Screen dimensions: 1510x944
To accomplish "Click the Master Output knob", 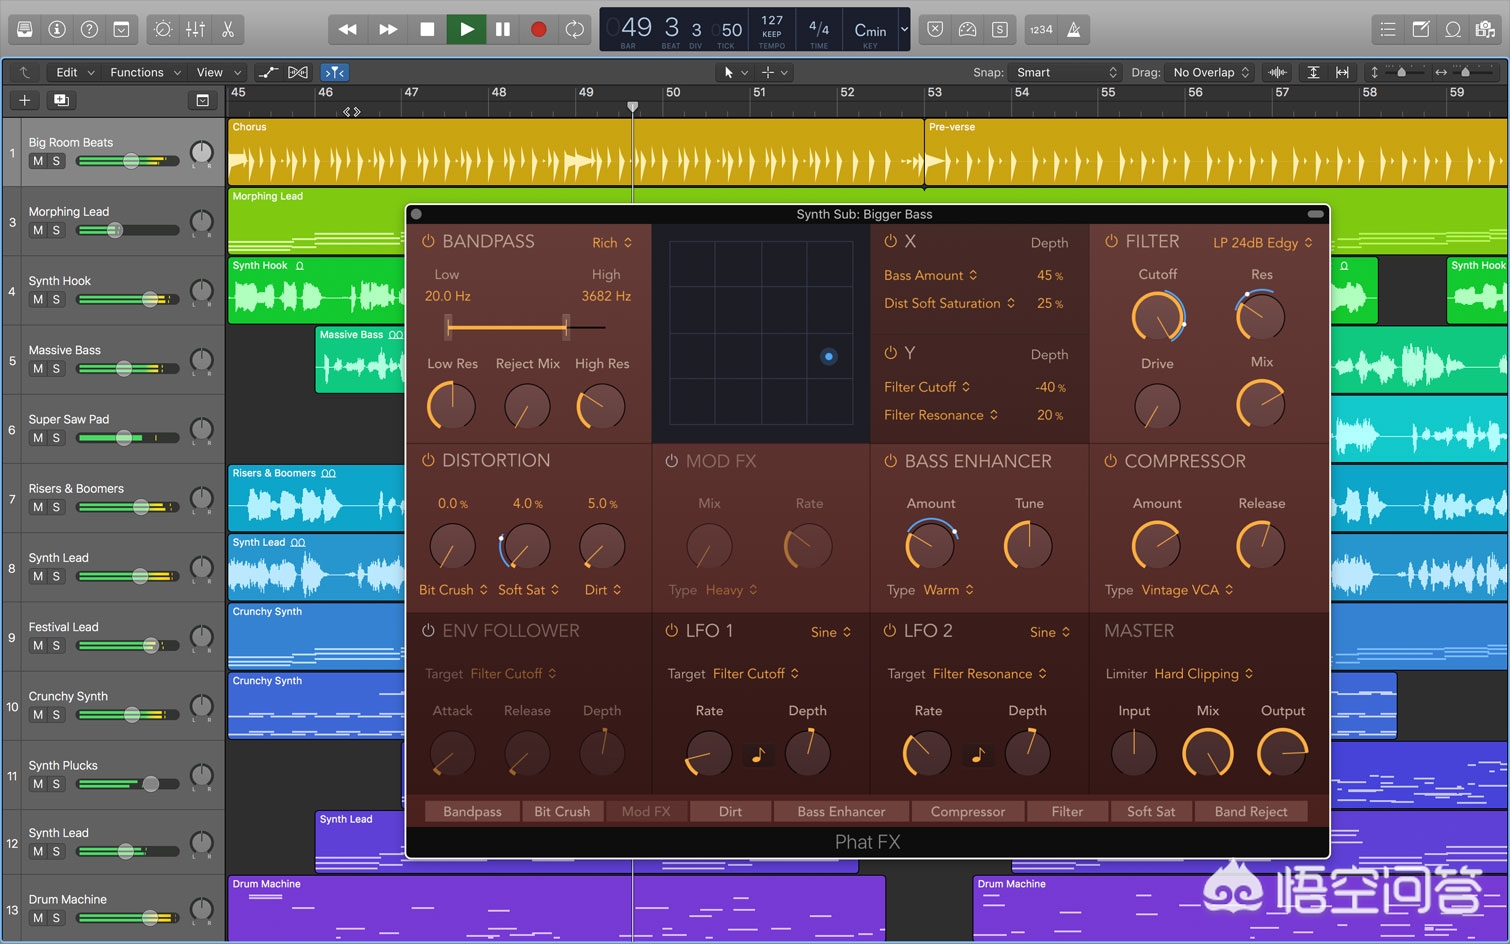I will click(x=1283, y=754).
